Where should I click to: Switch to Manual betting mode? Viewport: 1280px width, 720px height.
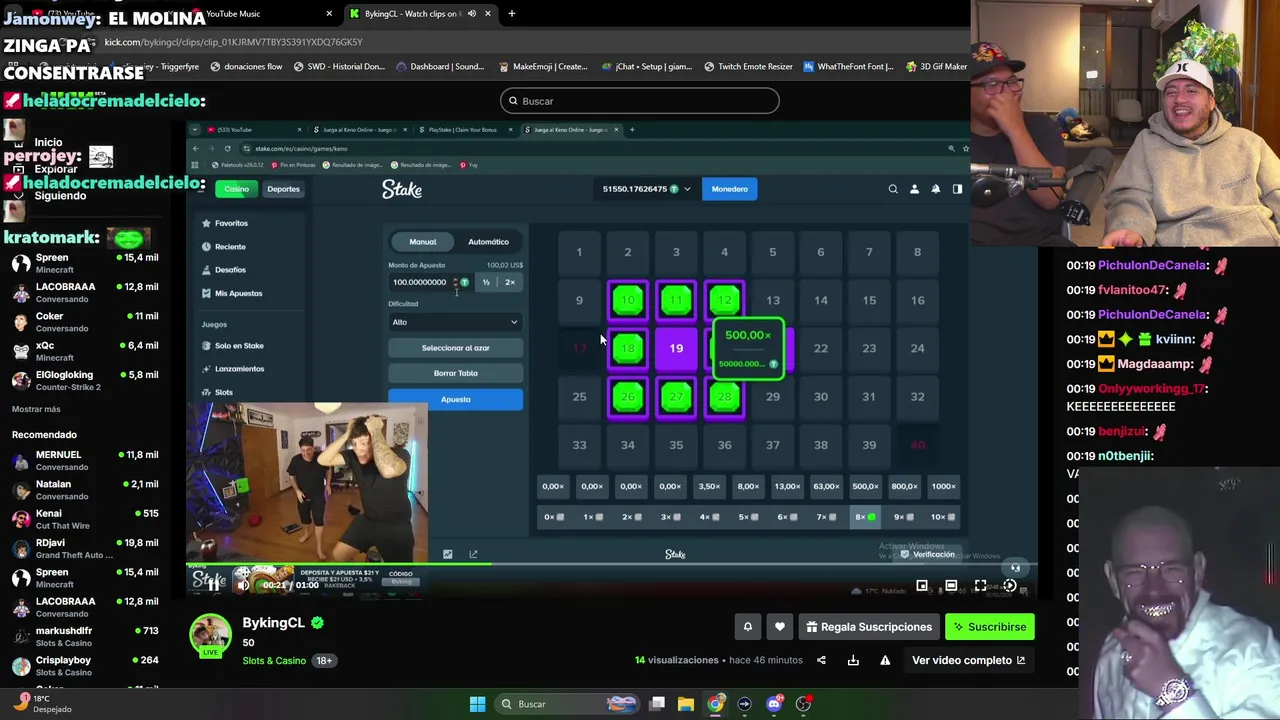click(422, 242)
